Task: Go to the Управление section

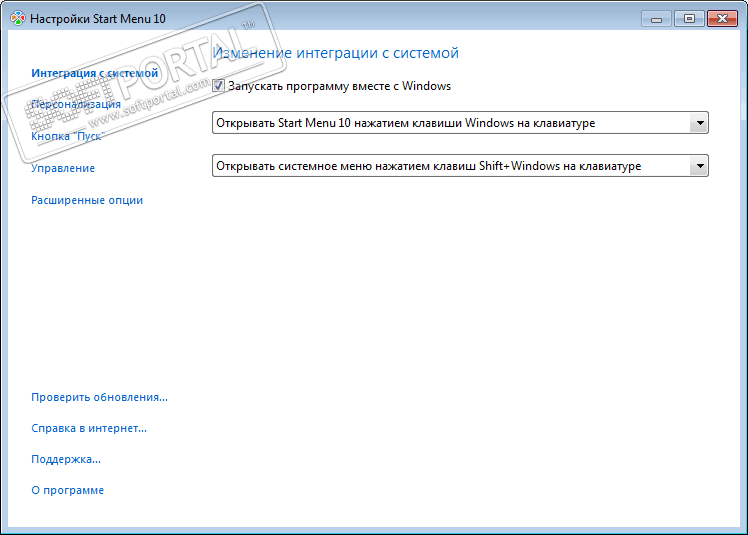Action: (x=63, y=168)
